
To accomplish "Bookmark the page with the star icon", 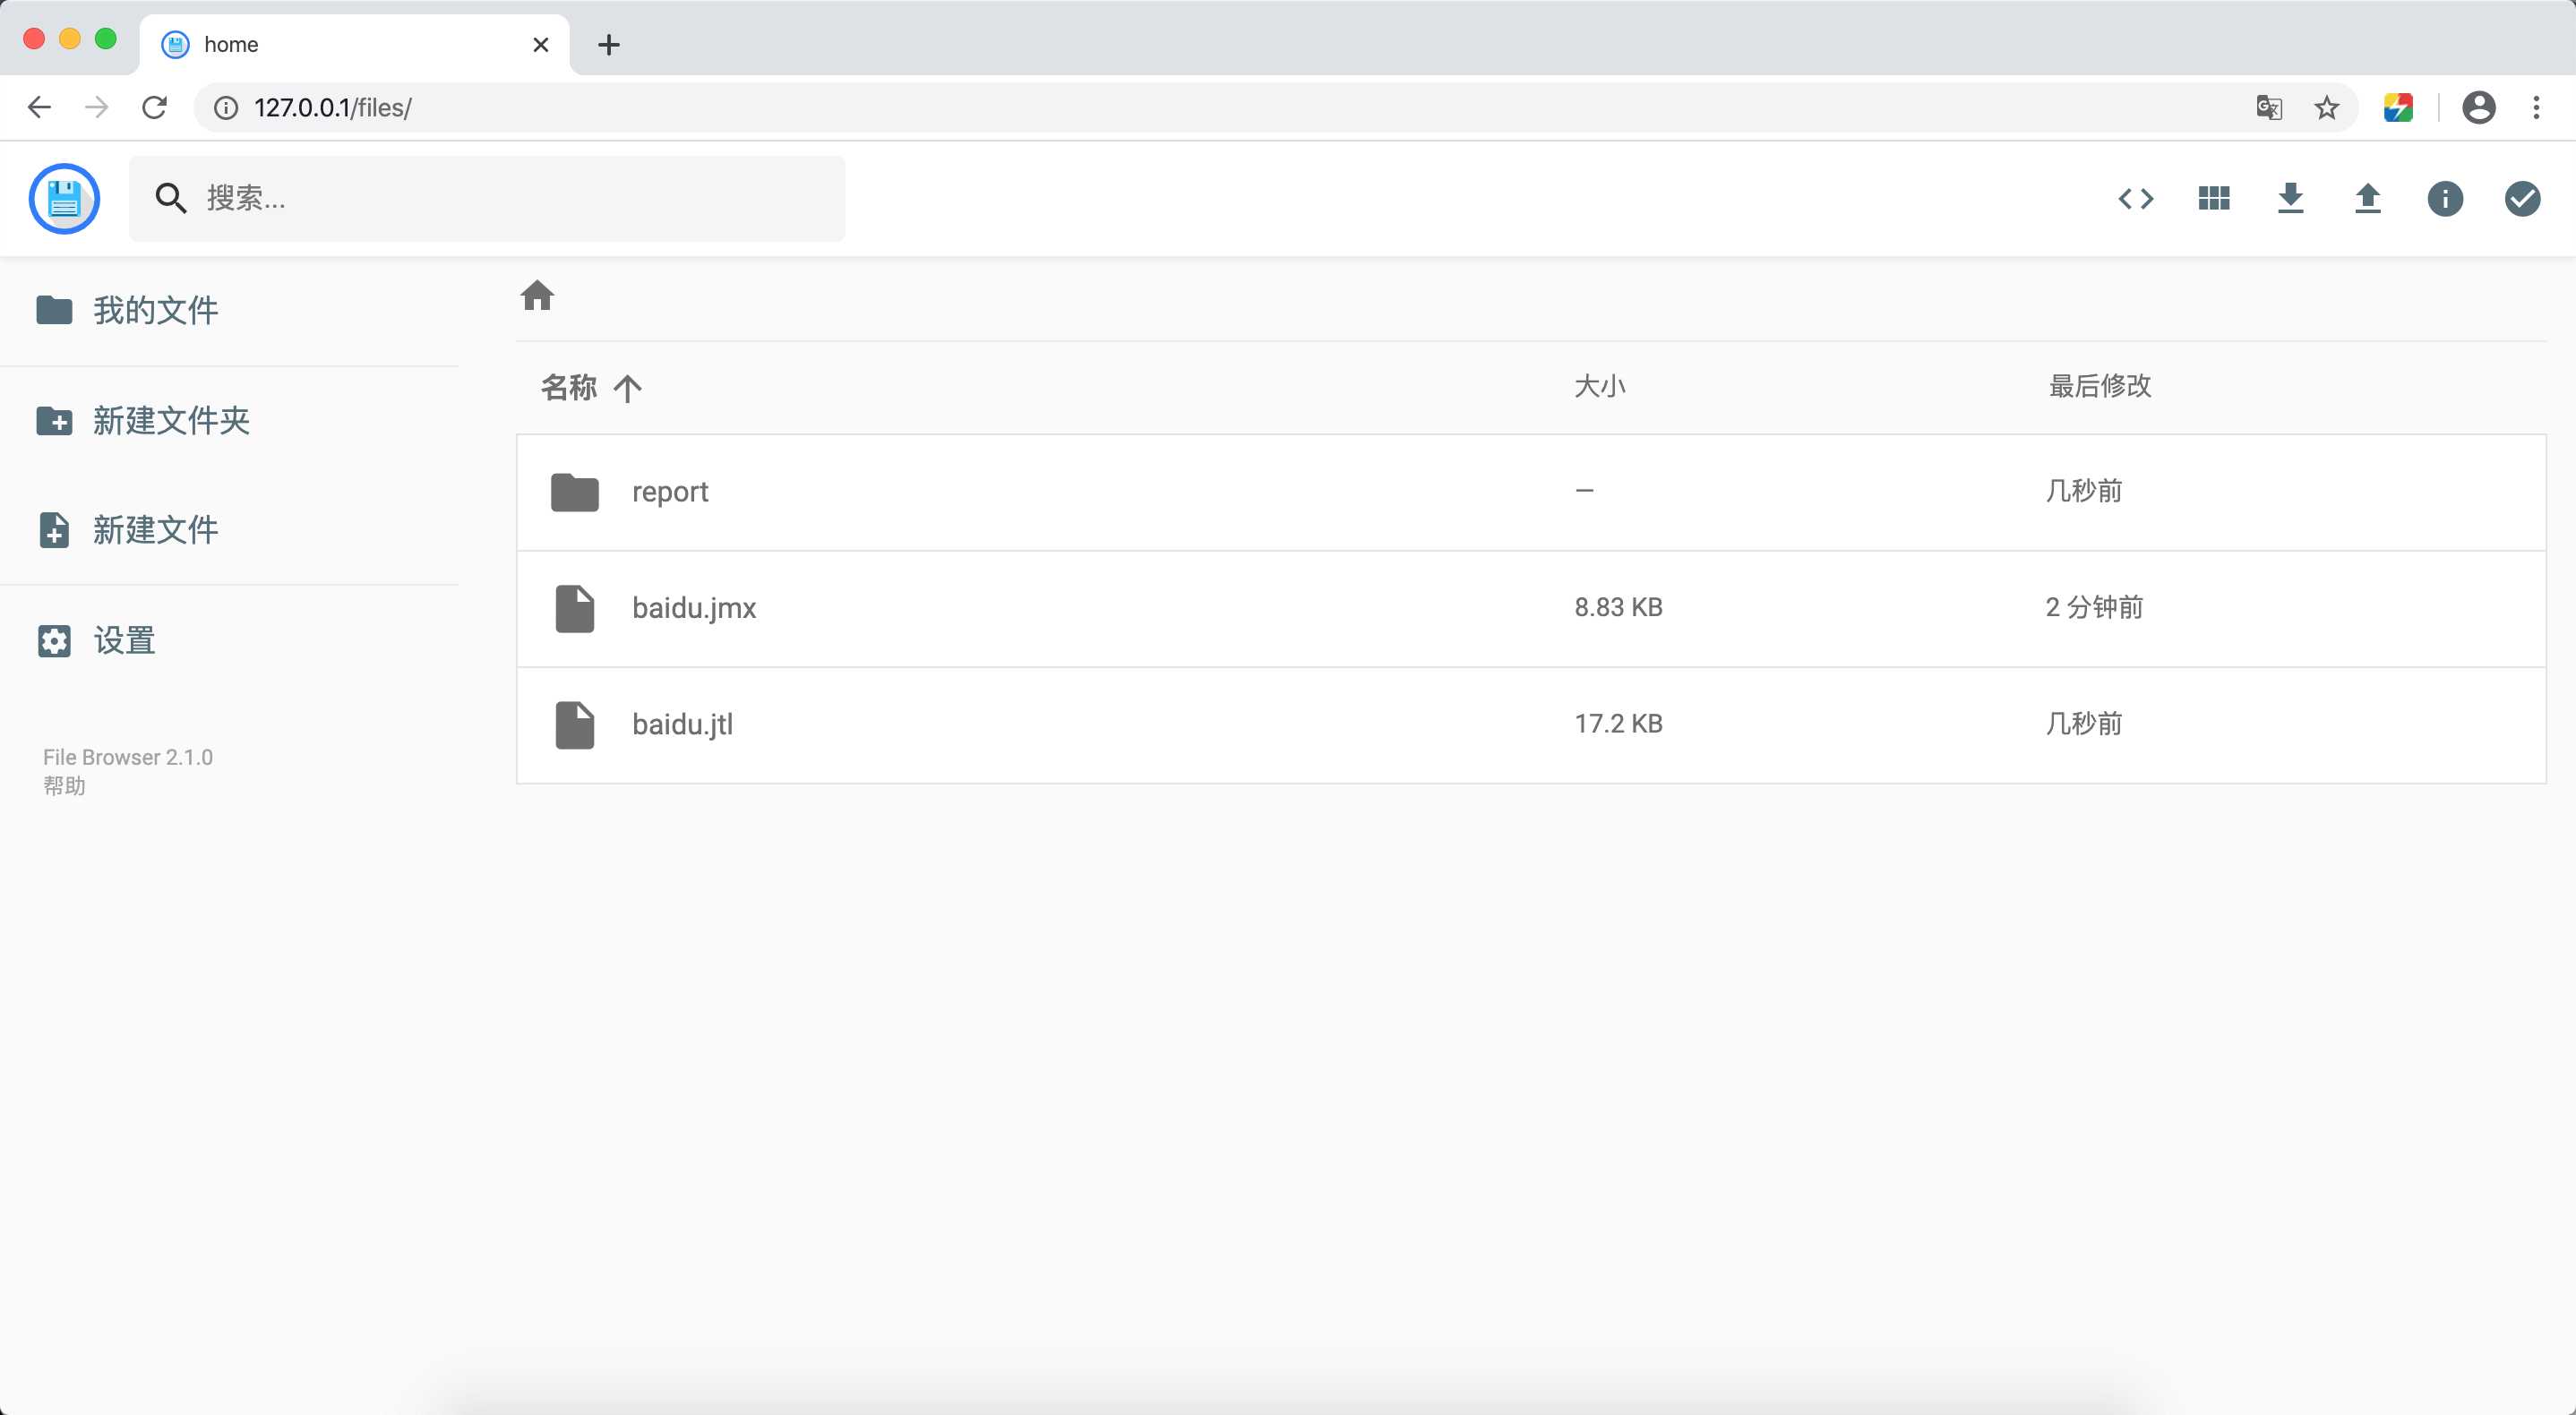I will 2327,107.
